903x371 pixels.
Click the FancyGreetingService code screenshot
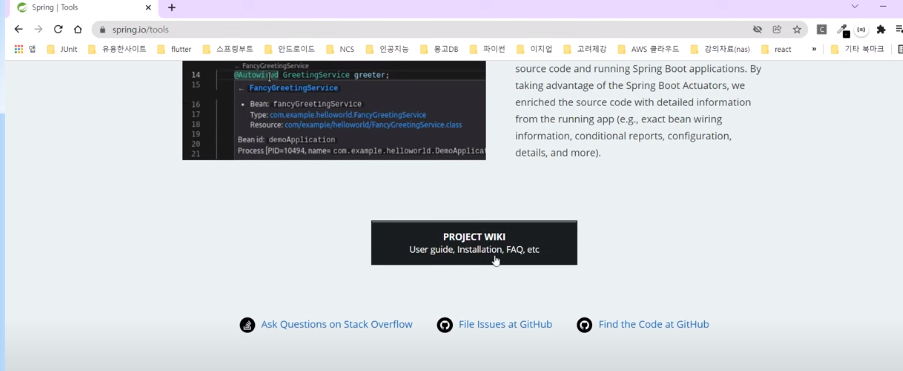pos(334,110)
